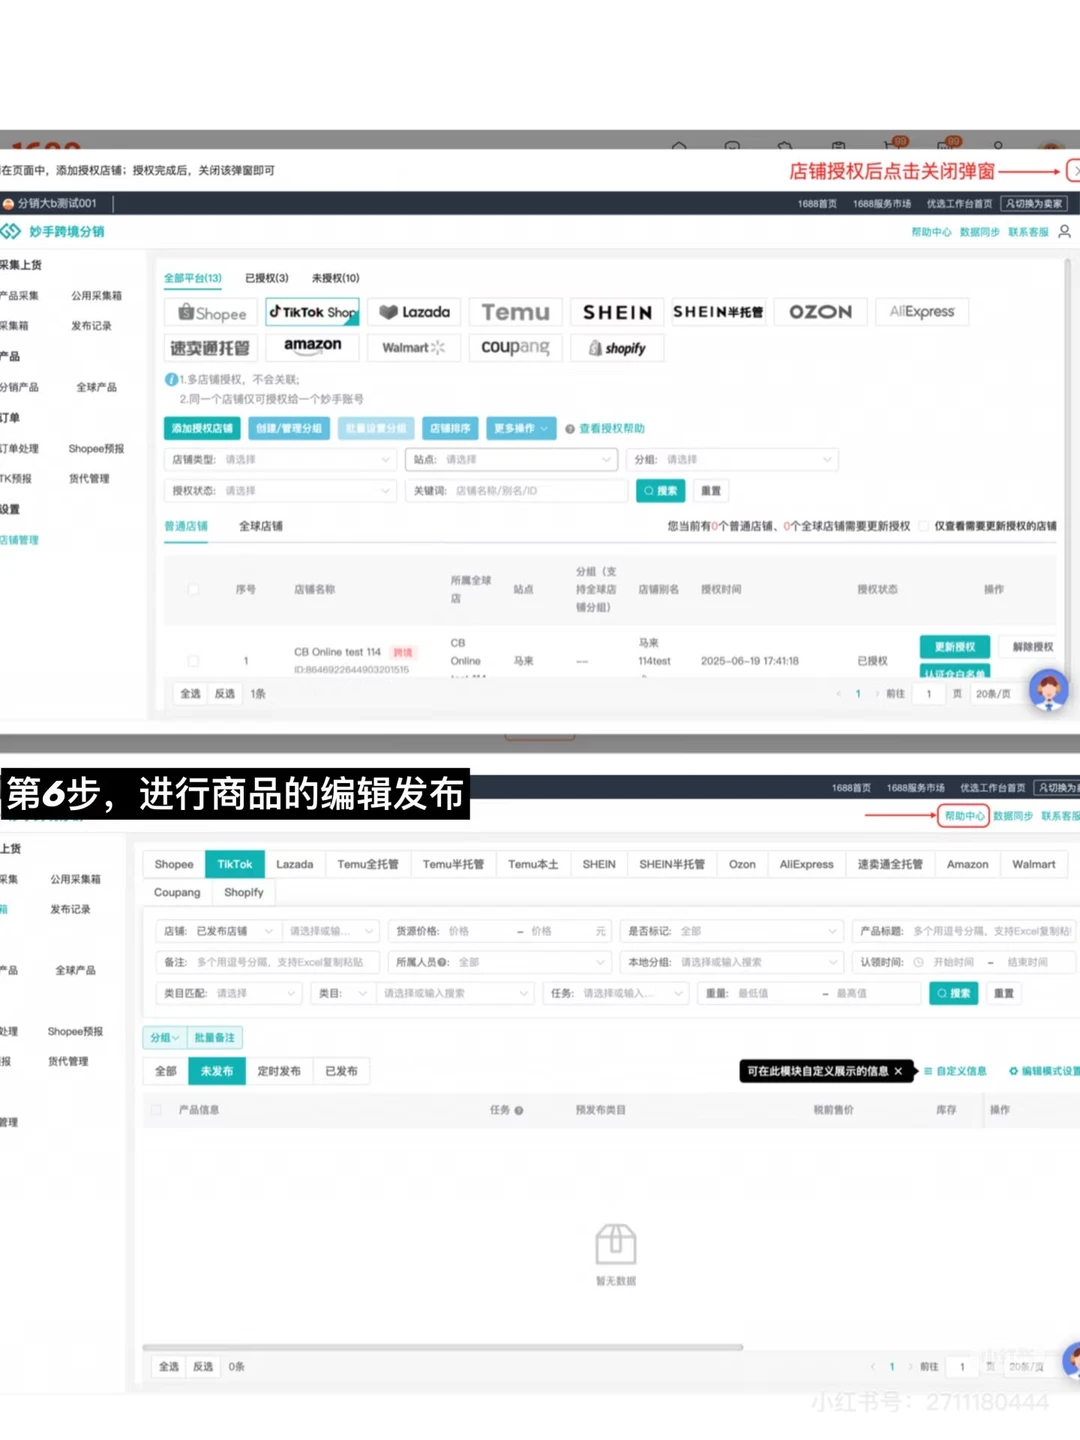This screenshot has width=1080, height=1440.
Task: Open the 切换为卖家 button on store authorization page
Action: click(x=1034, y=203)
